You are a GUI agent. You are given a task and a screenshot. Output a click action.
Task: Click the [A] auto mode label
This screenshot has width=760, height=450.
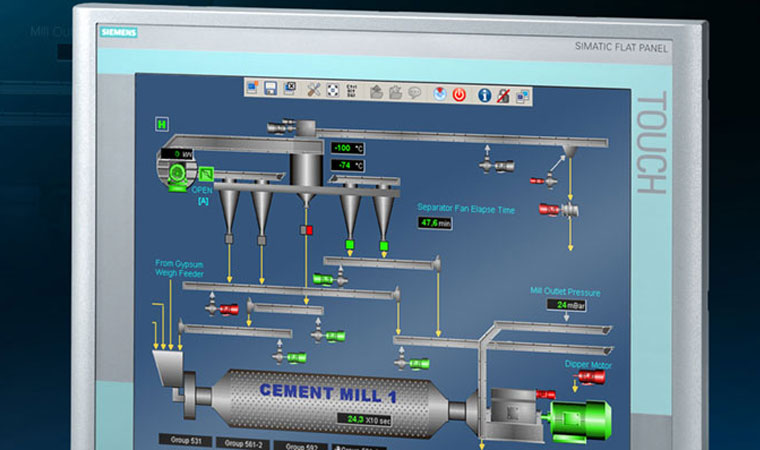pyautogui.click(x=203, y=201)
